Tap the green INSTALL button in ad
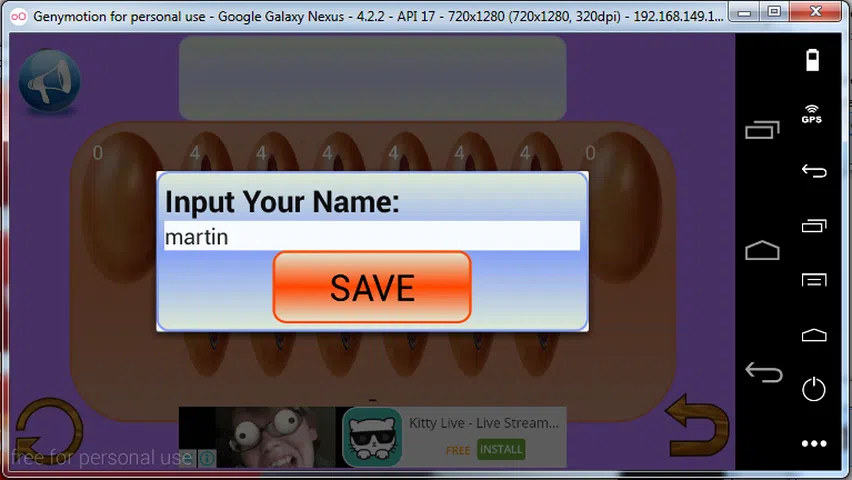Screen dimensions: 852x480 click(x=501, y=450)
